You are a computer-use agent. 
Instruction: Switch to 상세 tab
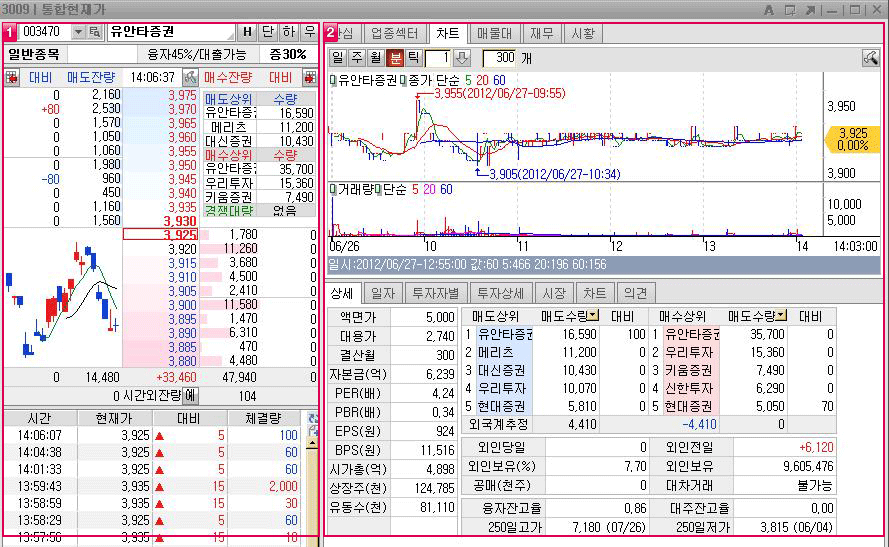tap(342, 293)
